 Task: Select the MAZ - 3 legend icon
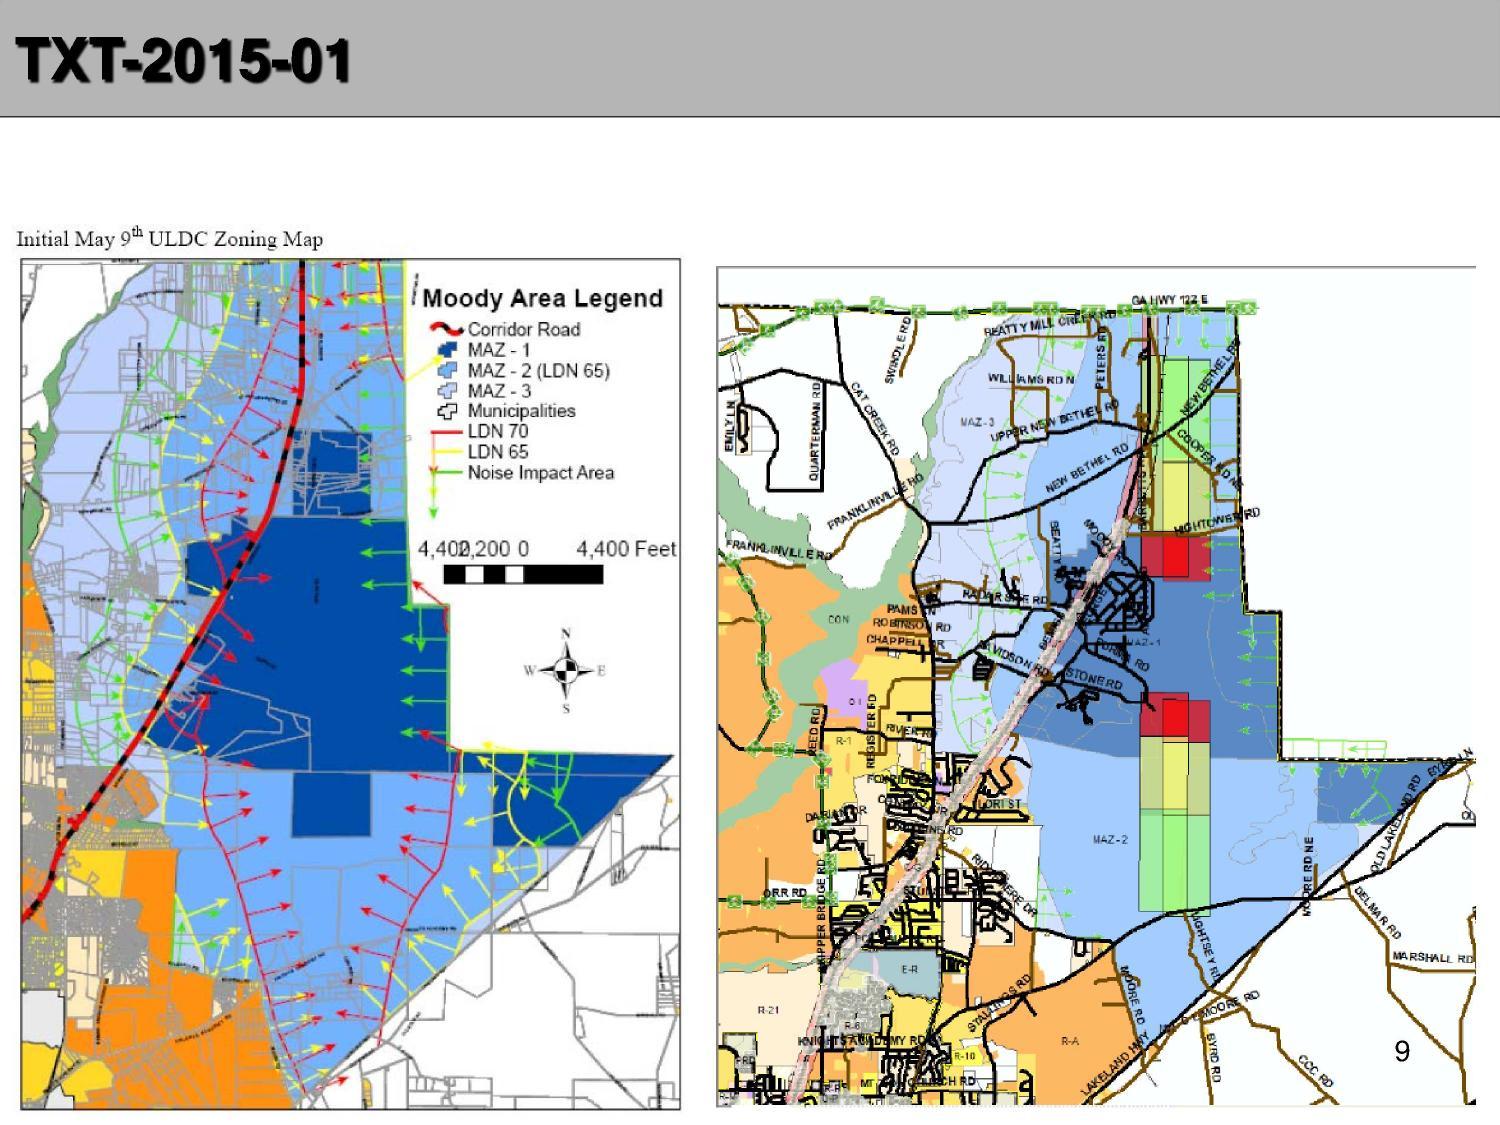point(447,391)
